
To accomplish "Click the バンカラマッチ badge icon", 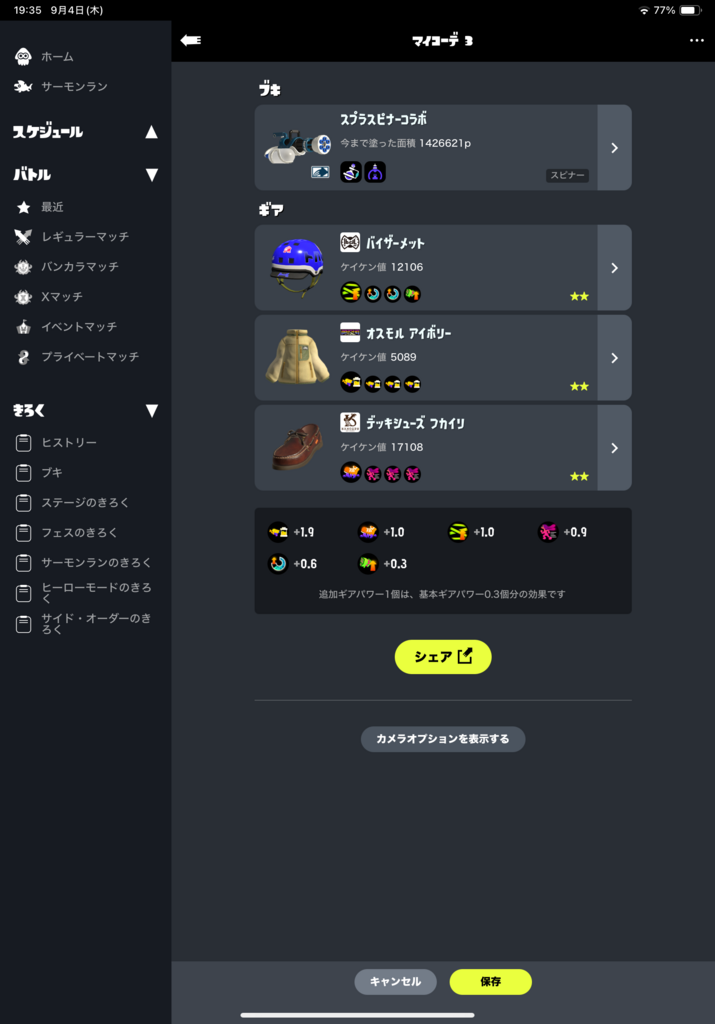I will pyautogui.click(x=24, y=266).
